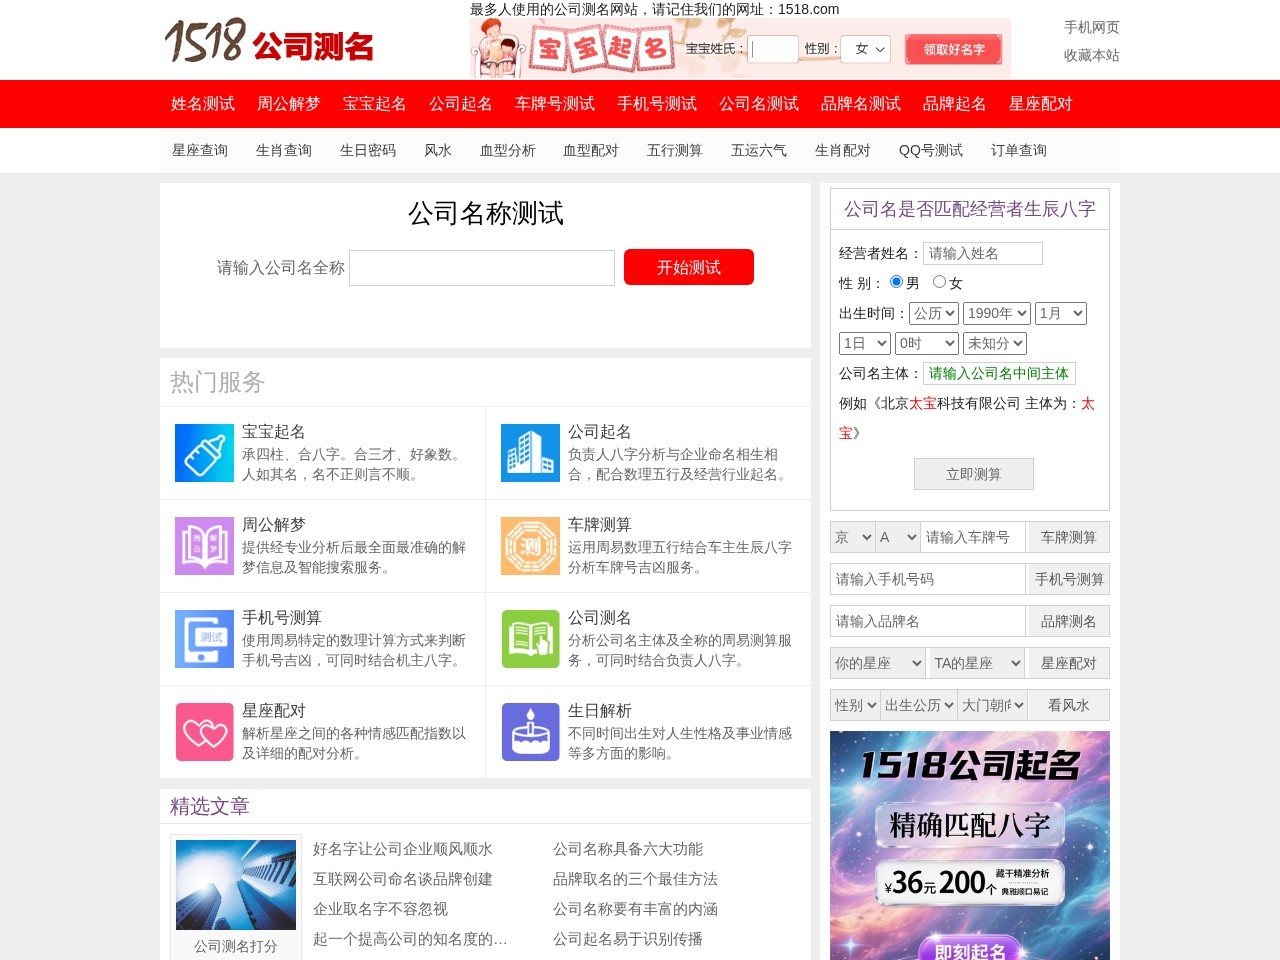The image size is (1280, 960).
Task: Click the 车牌测算 bagua icon
Action: pos(530,546)
